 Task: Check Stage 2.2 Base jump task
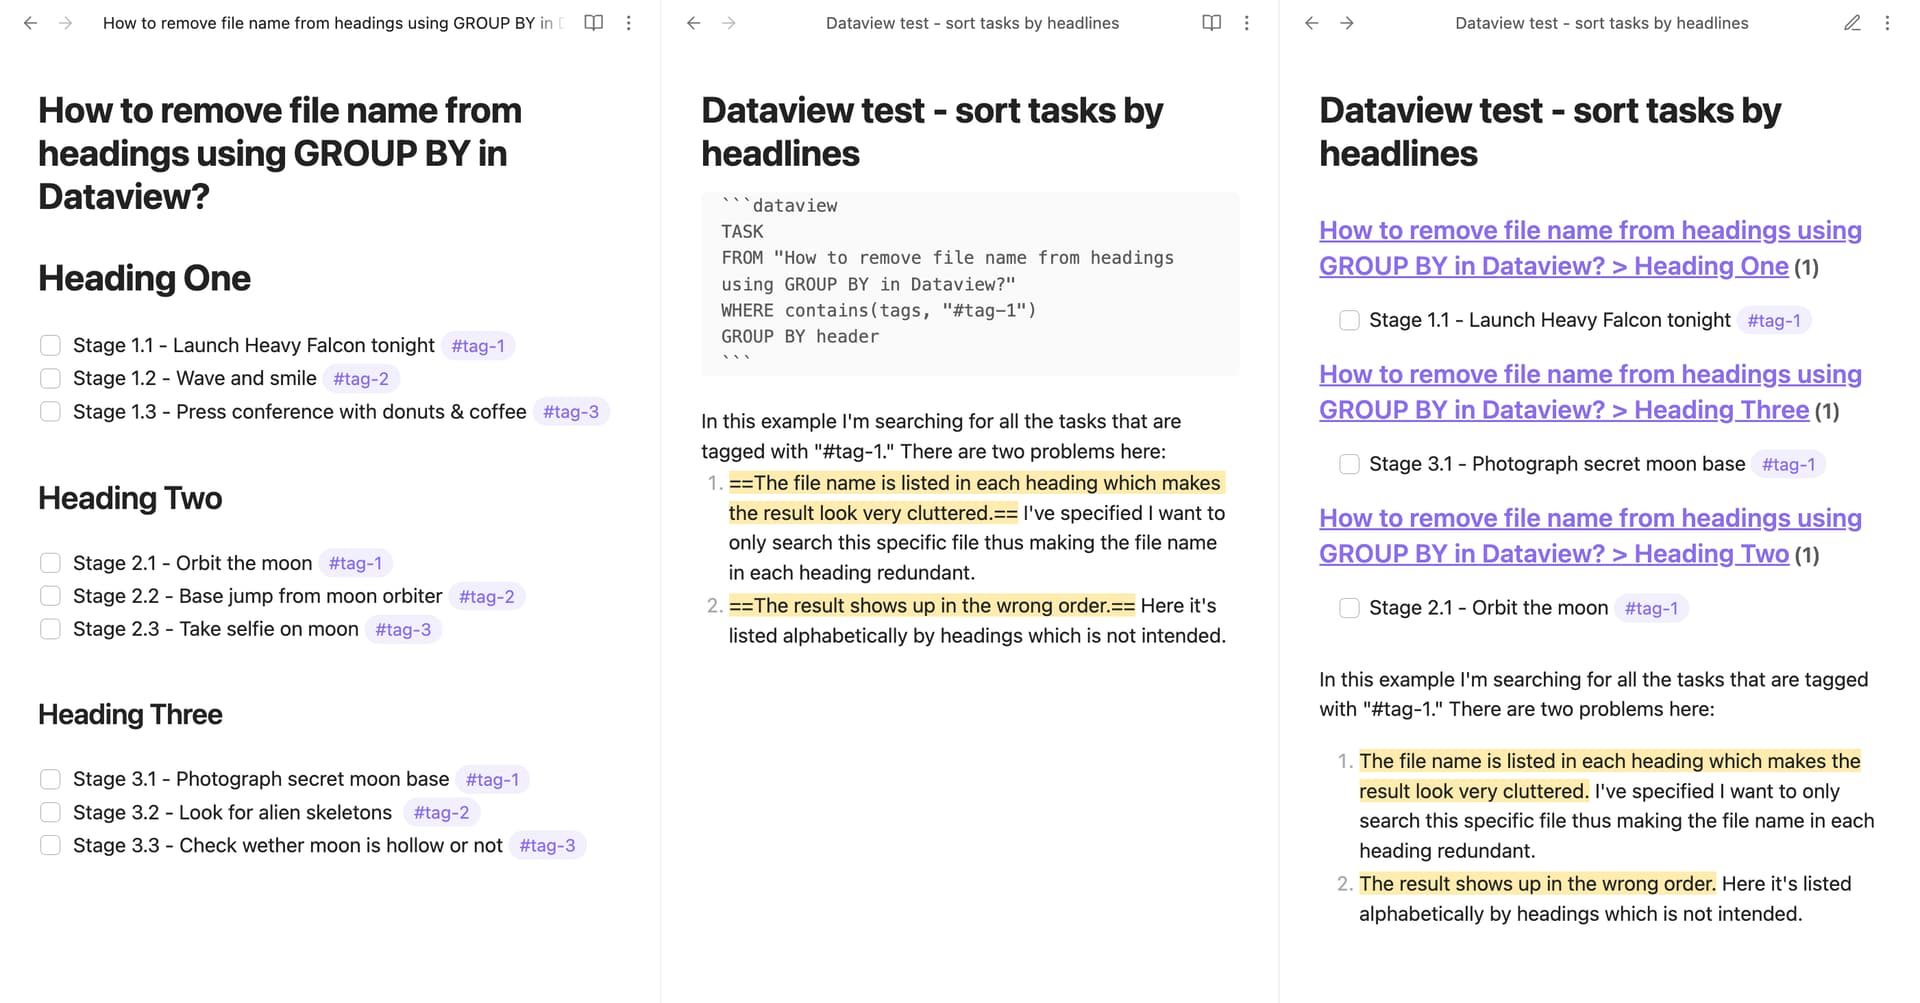point(50,596)
